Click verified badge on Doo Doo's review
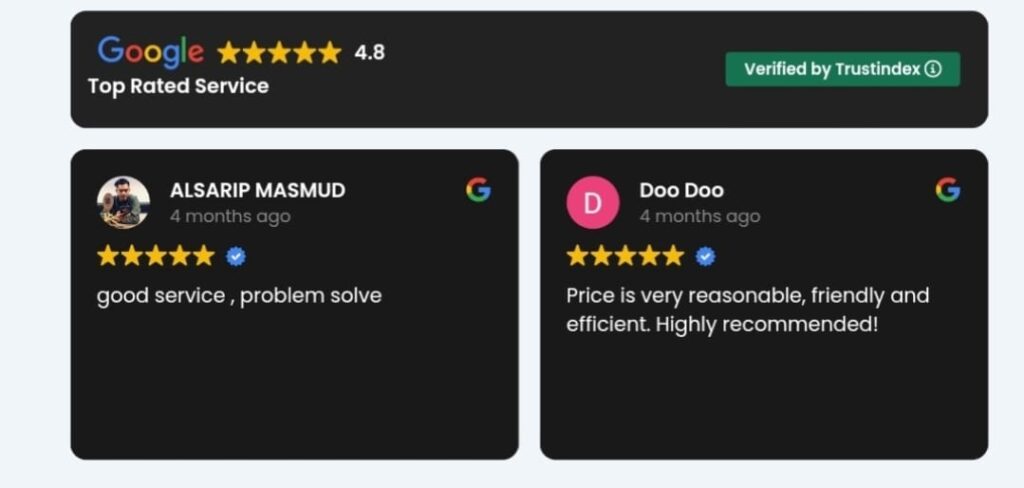Image resolution: width=1024 pixels, height=488 pixels. [x=705, y=257]
